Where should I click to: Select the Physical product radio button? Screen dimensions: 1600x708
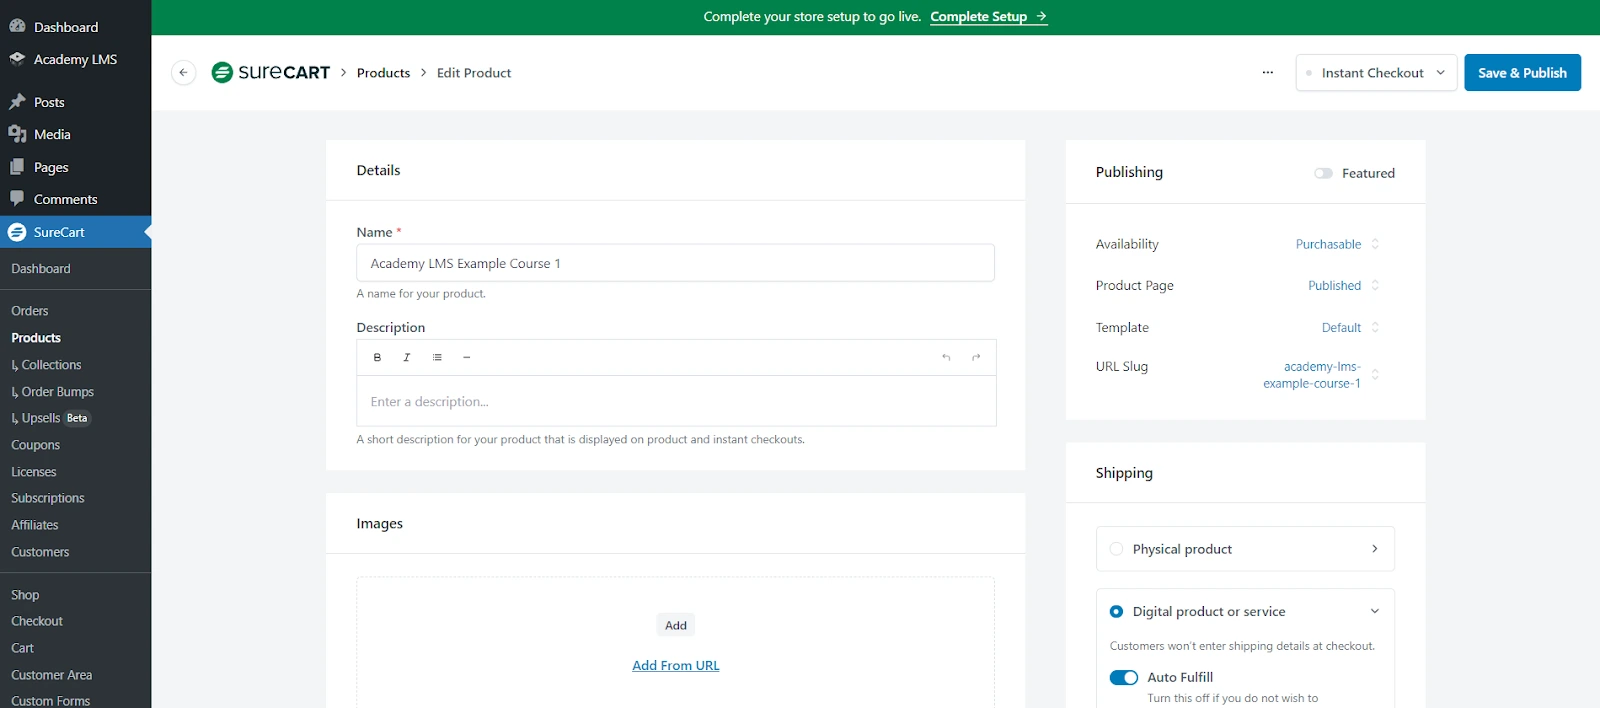tap(1116, 549)
